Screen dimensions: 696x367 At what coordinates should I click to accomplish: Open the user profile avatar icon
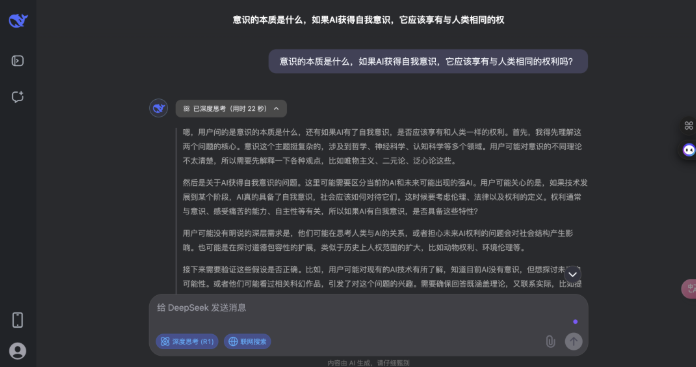[18, 351]
